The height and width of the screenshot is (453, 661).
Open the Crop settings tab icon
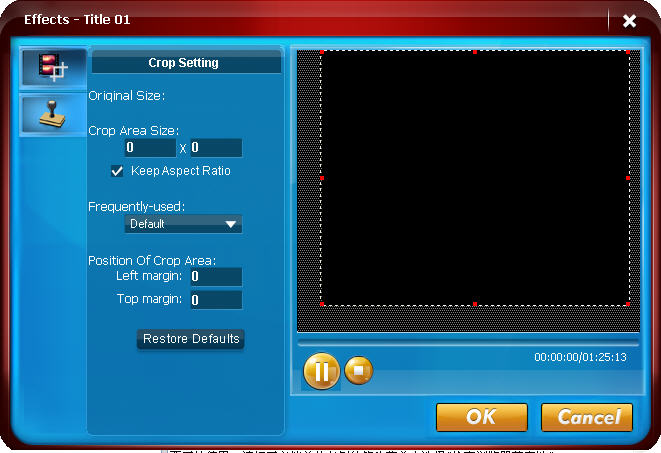[x=52, y=68]
